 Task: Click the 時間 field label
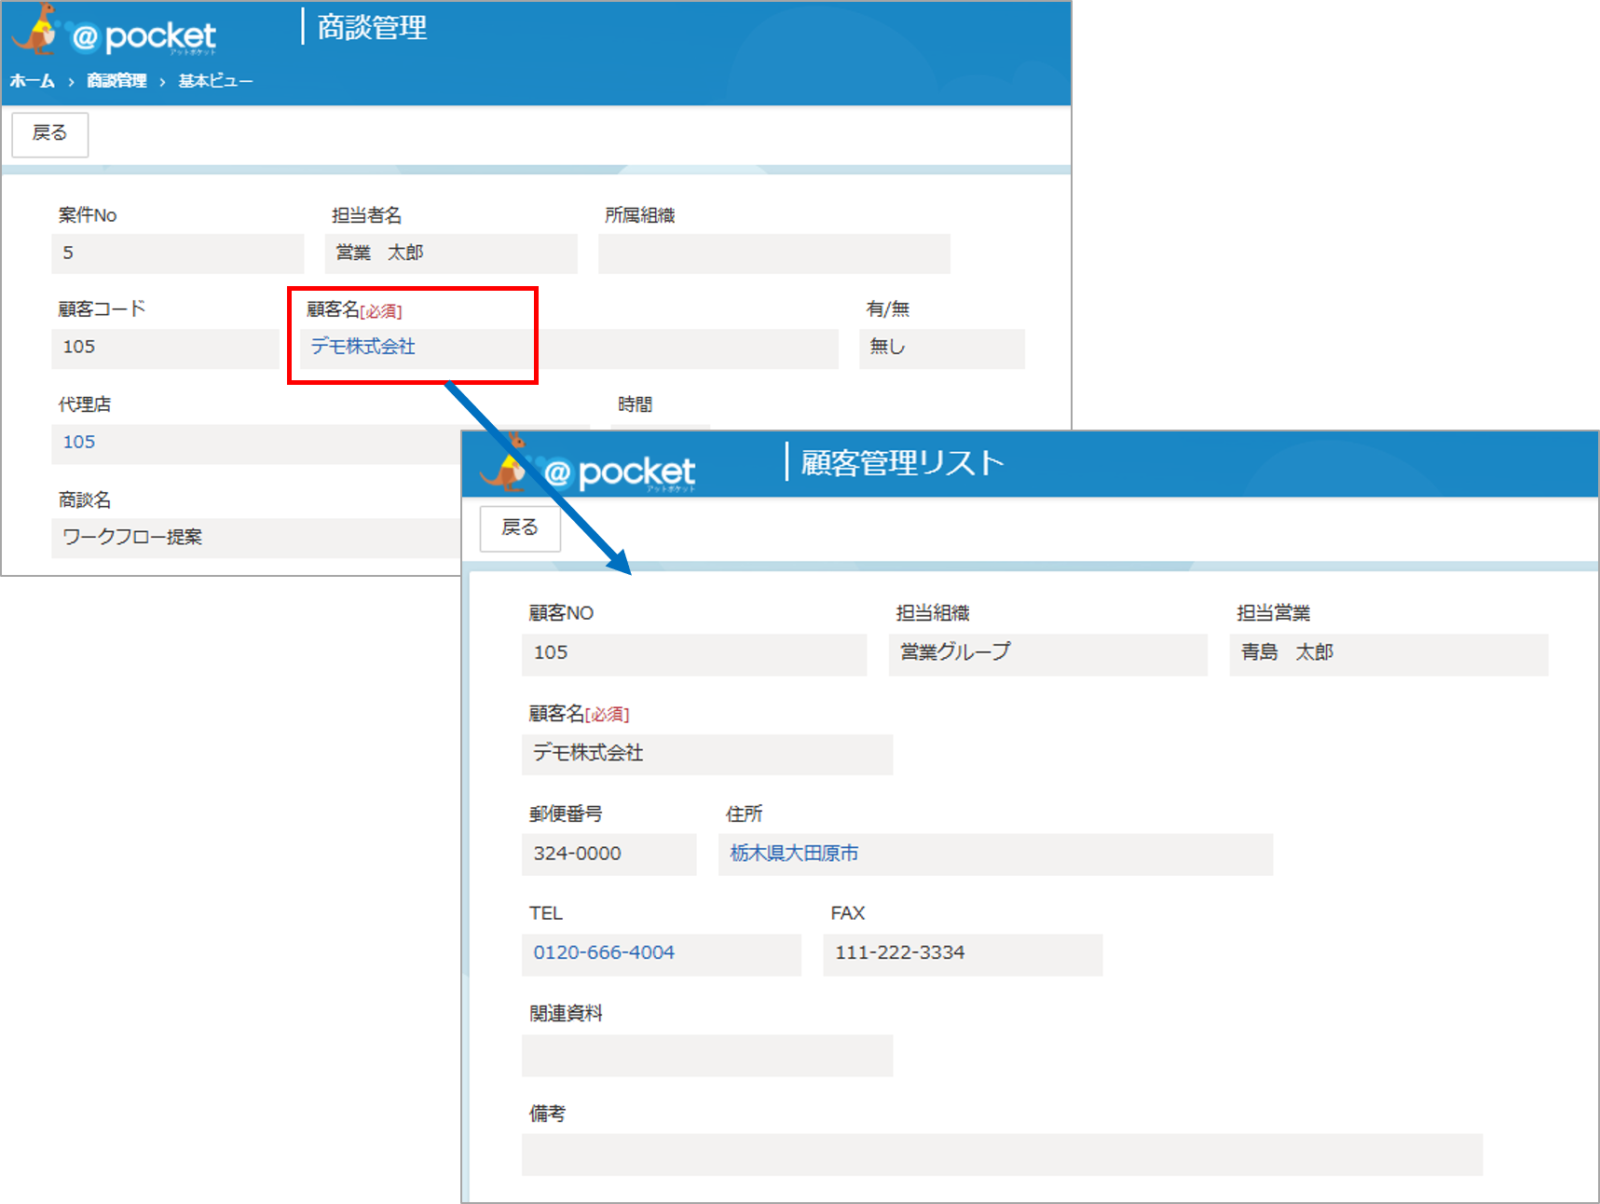click(x=635, y=404)
